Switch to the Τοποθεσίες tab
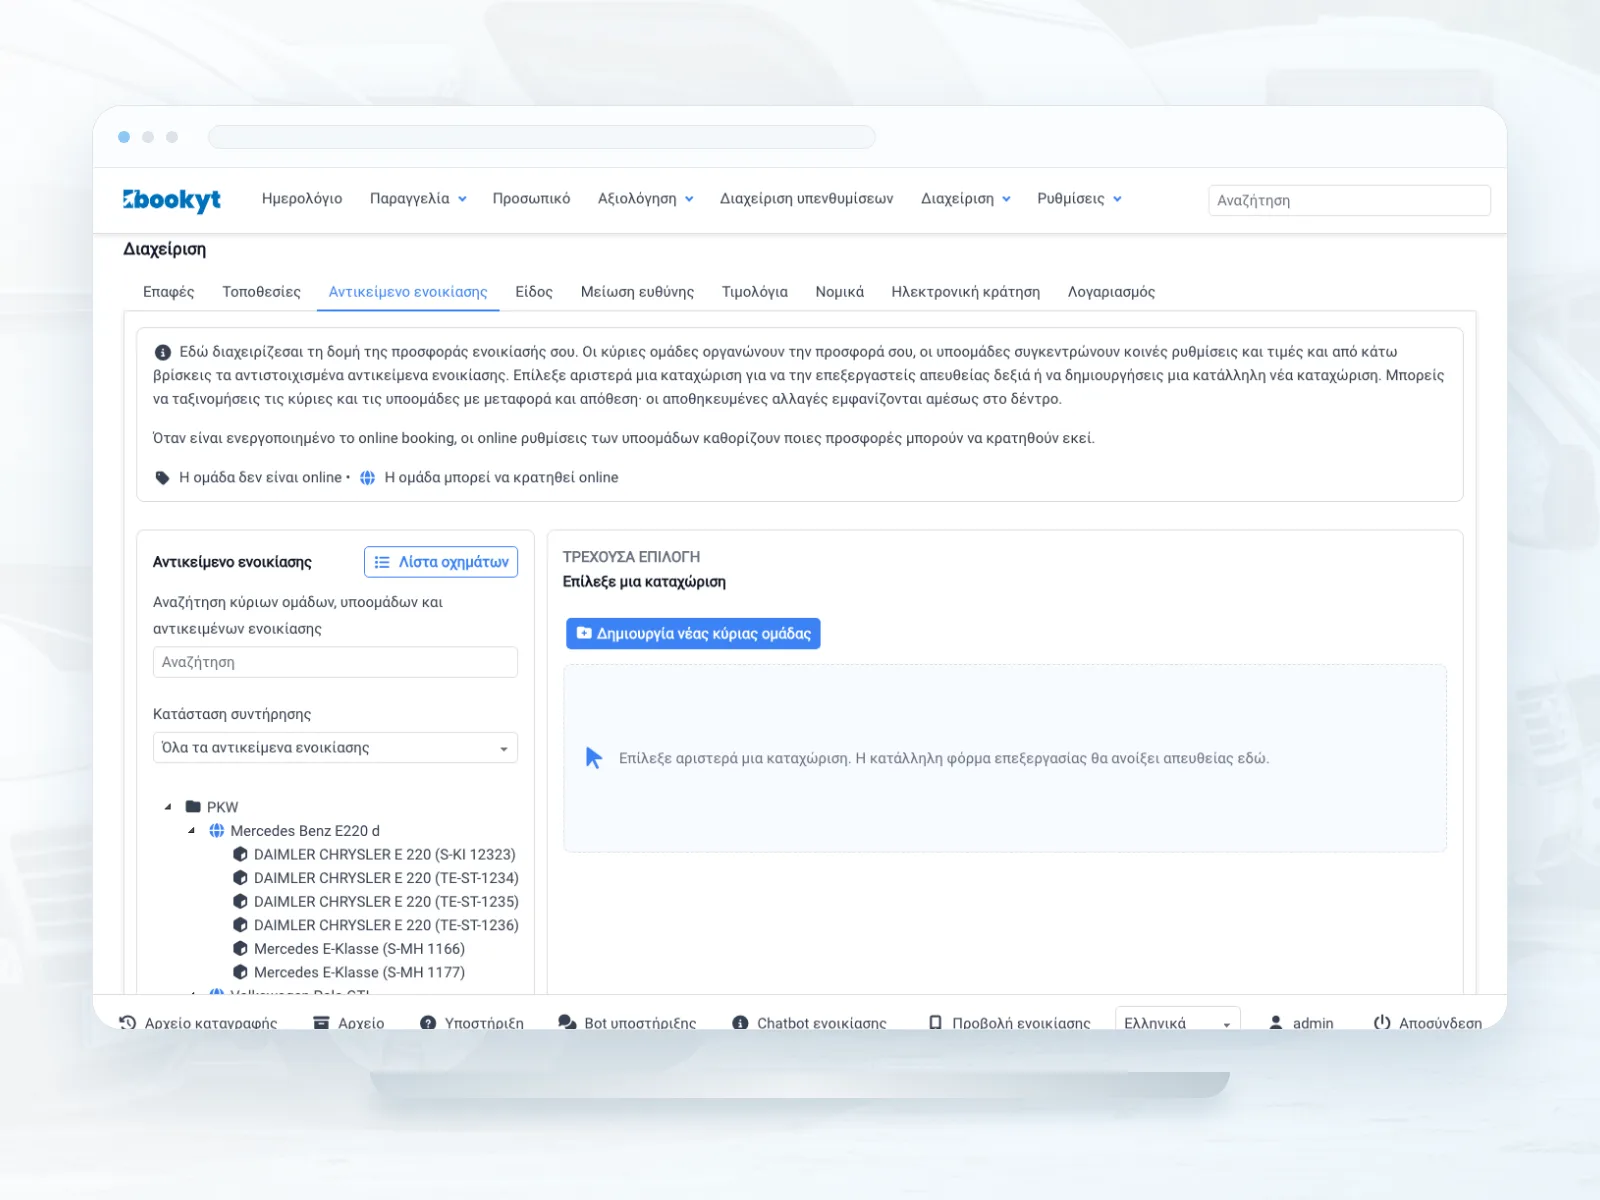 tap(261, 292)
